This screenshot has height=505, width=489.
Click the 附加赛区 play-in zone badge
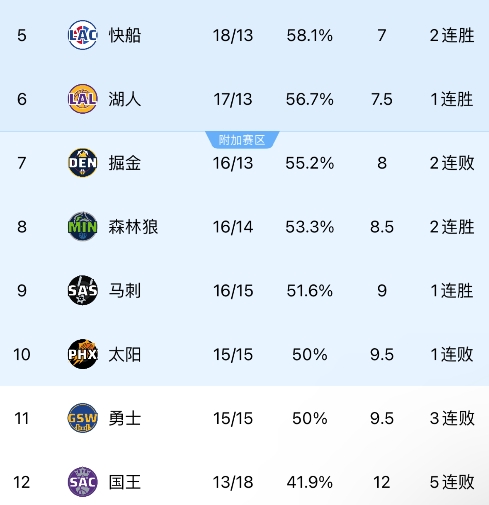[242, 140]
